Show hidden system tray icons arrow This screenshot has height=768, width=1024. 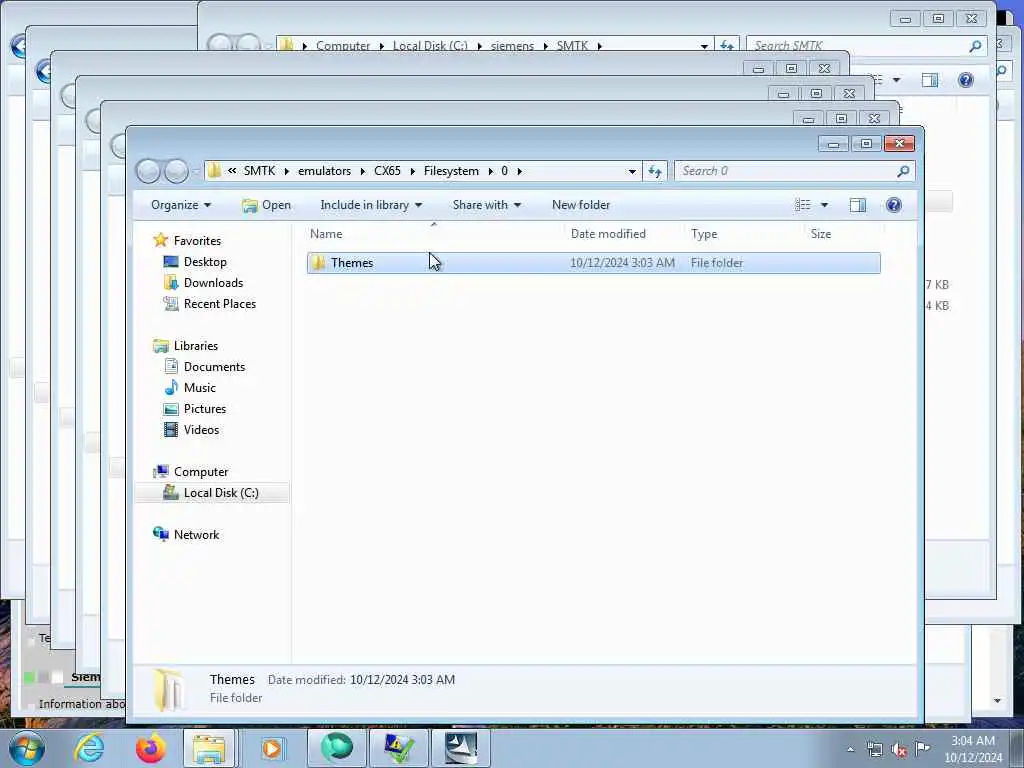[x=850, y=749]
